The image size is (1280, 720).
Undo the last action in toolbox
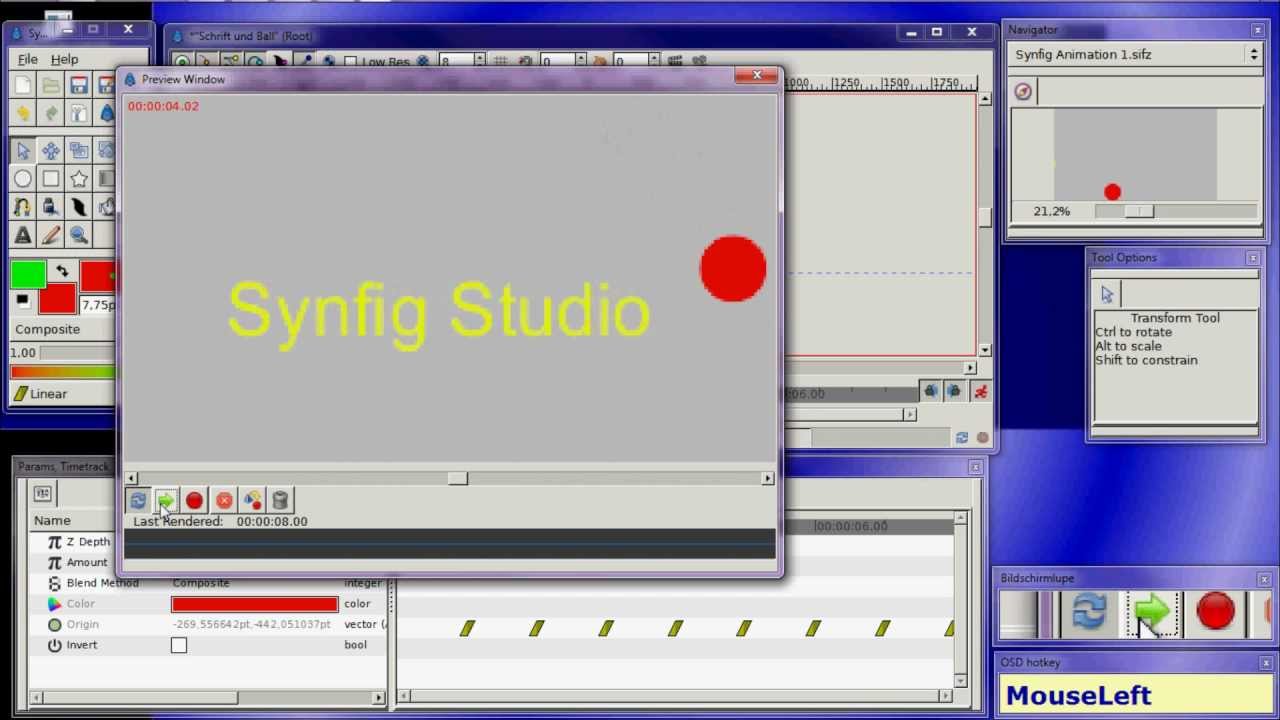click(23, 113)
